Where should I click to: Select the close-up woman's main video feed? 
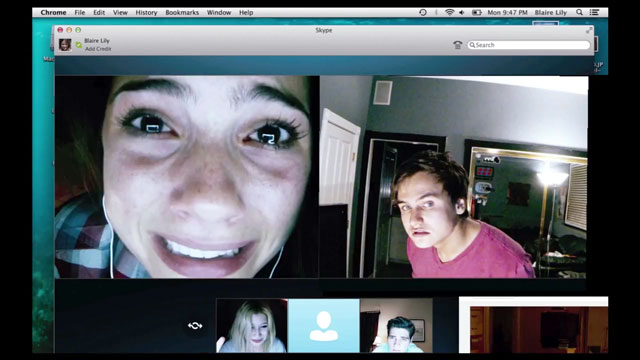[187, 177]
